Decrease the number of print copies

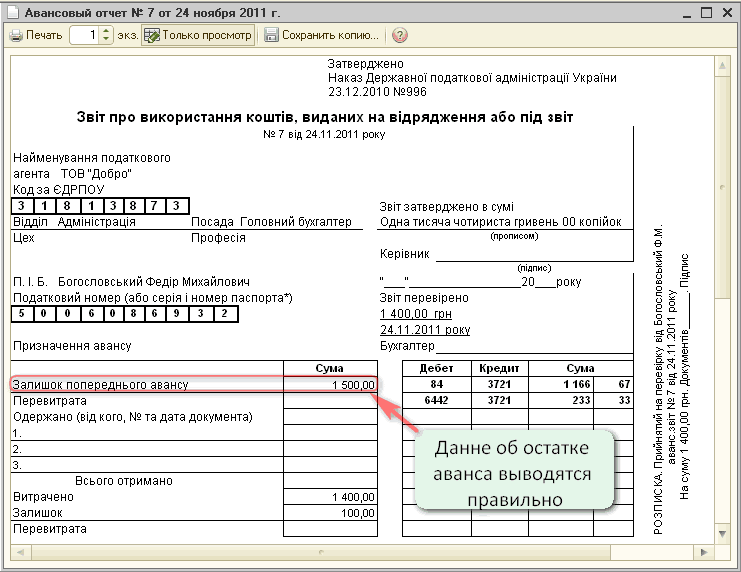coord(107,40)
